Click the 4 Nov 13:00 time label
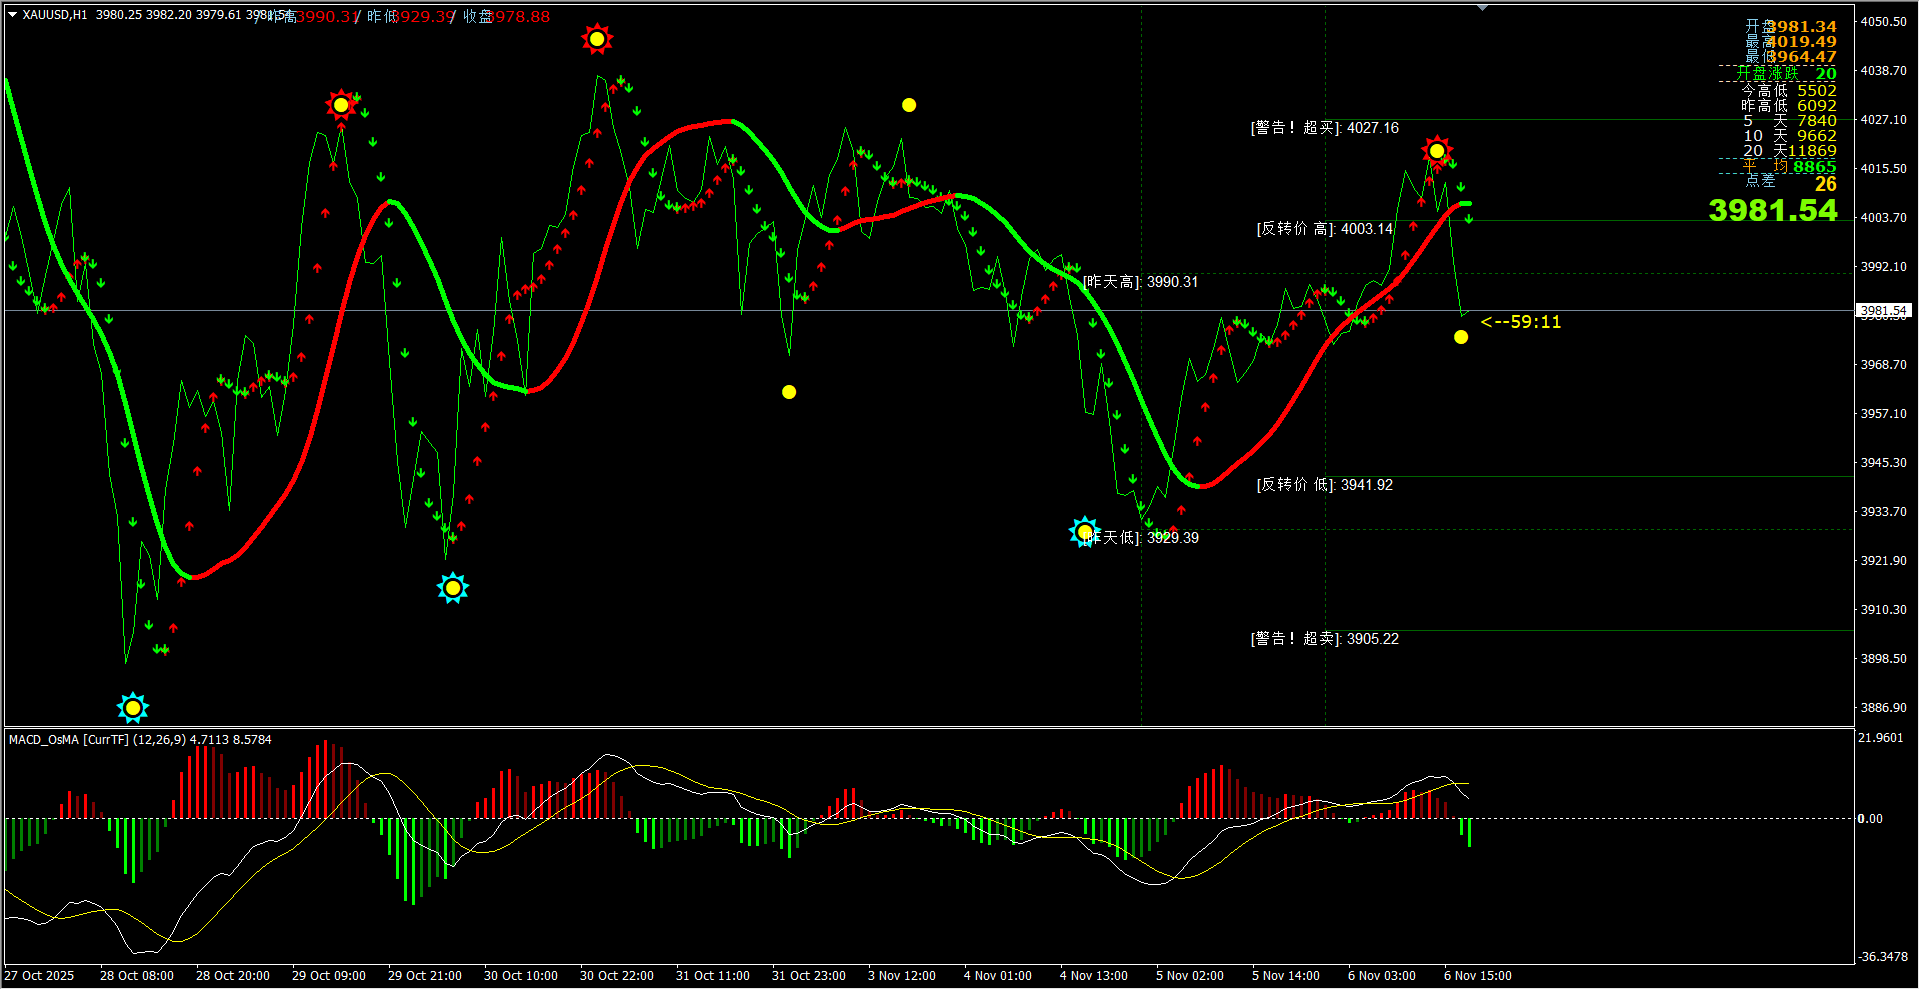 click(1094, 976)
